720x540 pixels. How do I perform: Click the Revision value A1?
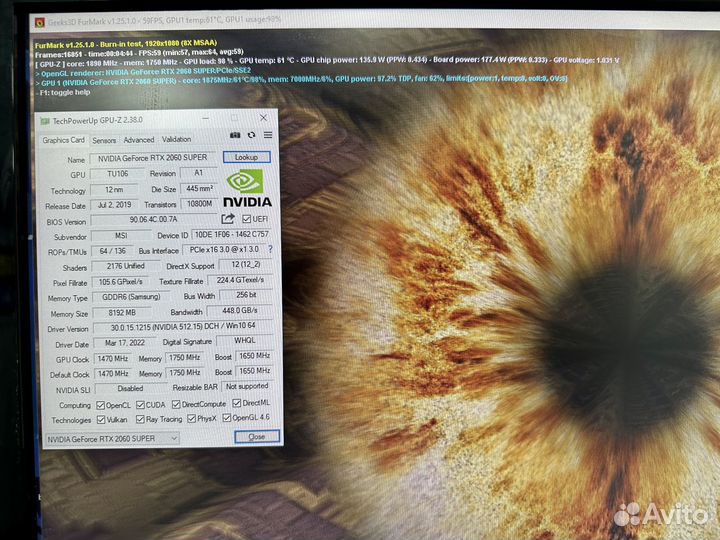pyautogui.click(x=198, y=173)
